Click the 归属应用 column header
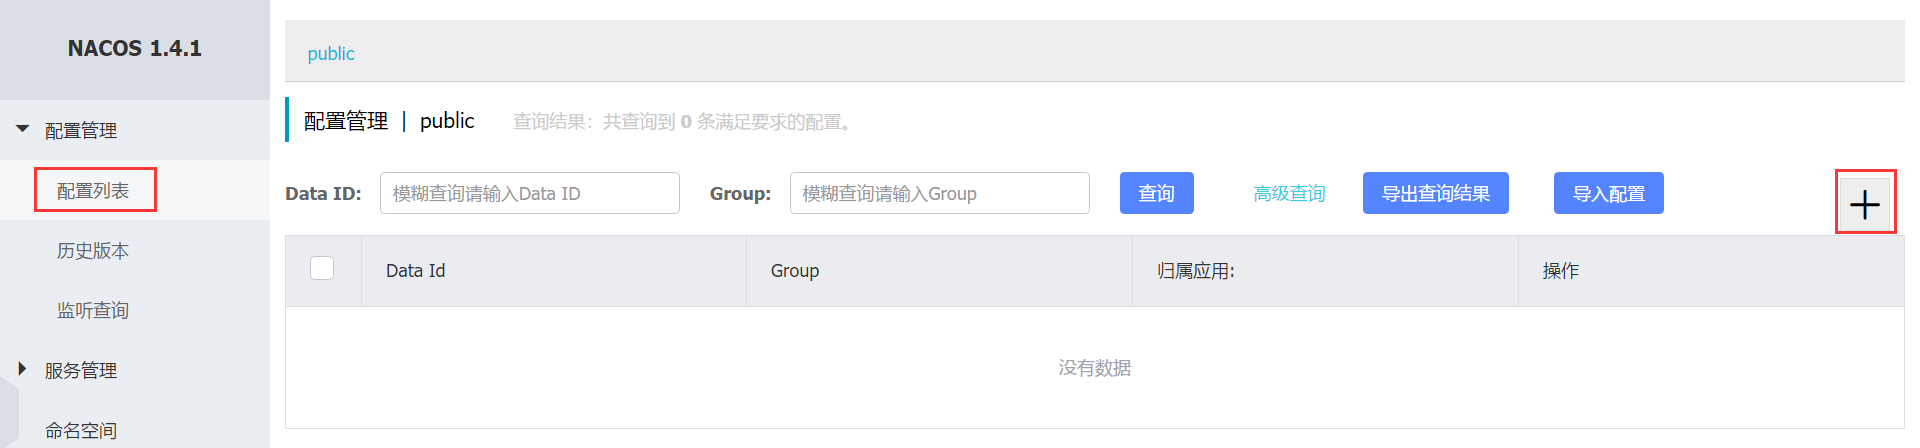This screenshot has height=448, width=1920. coord(1196,270)
